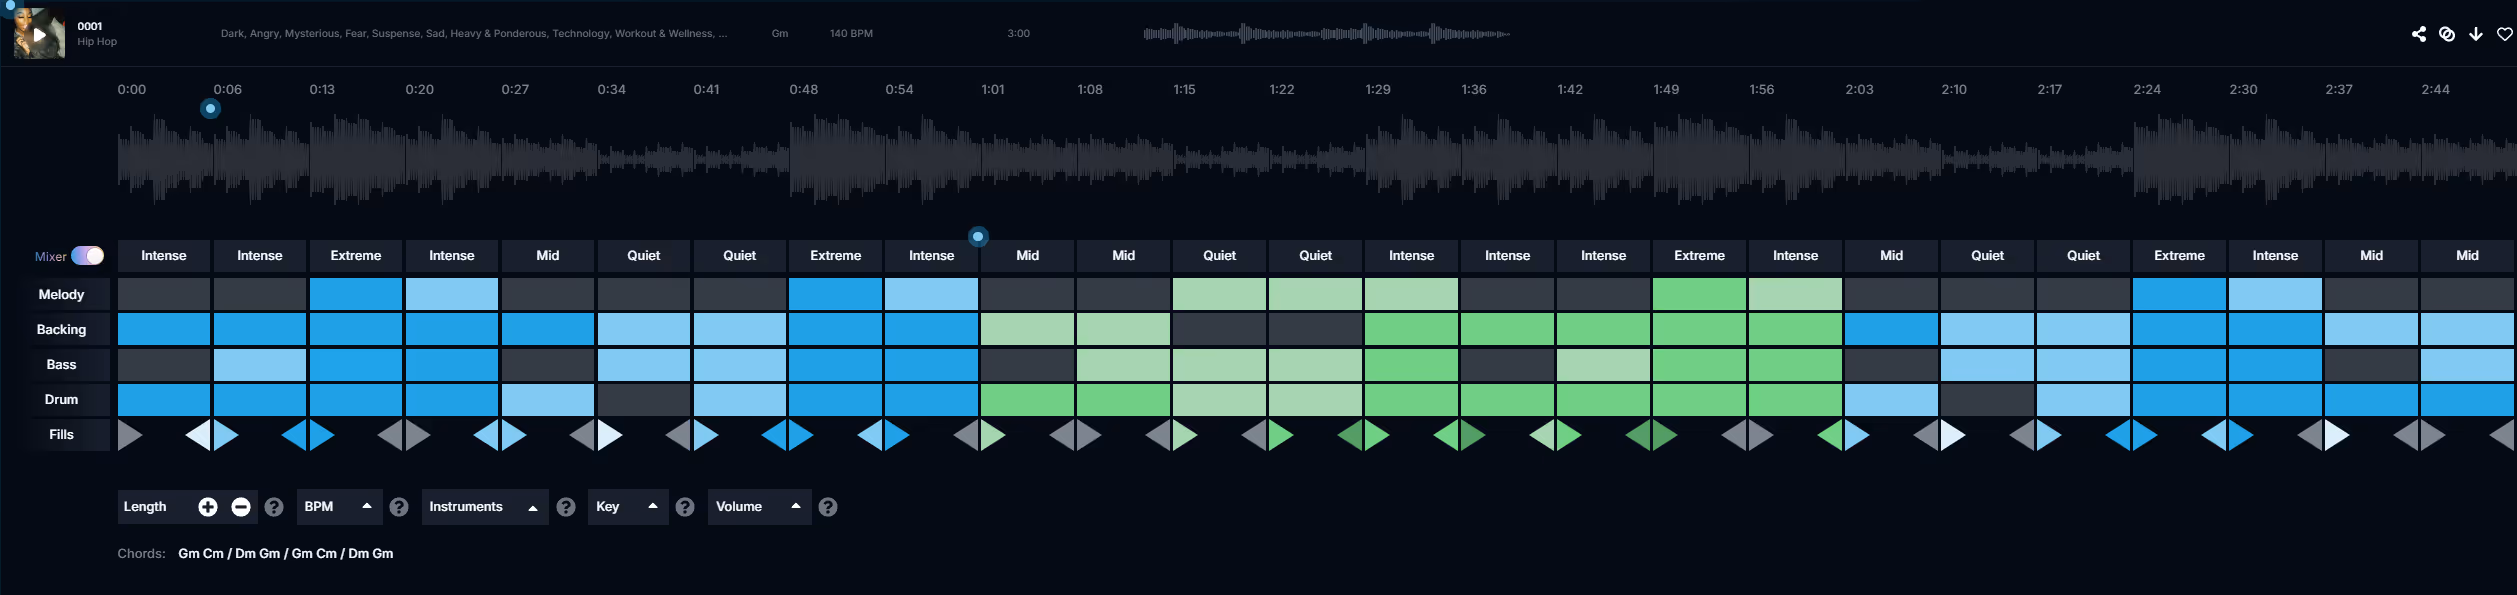Click the Fills end triangle of the 1:36 section
The image size is (2517, 595).
[1542, 435]
